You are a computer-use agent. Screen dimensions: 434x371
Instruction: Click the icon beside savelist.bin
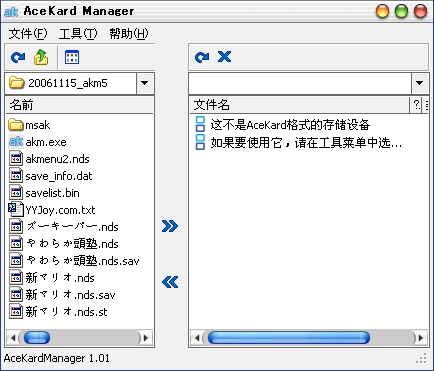tap(16, 193)
